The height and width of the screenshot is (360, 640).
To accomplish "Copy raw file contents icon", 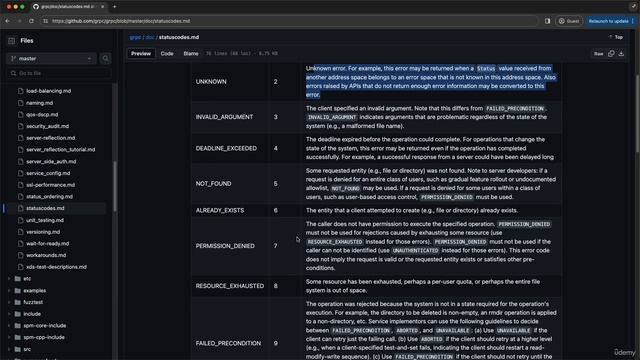I will coord(611,54).
